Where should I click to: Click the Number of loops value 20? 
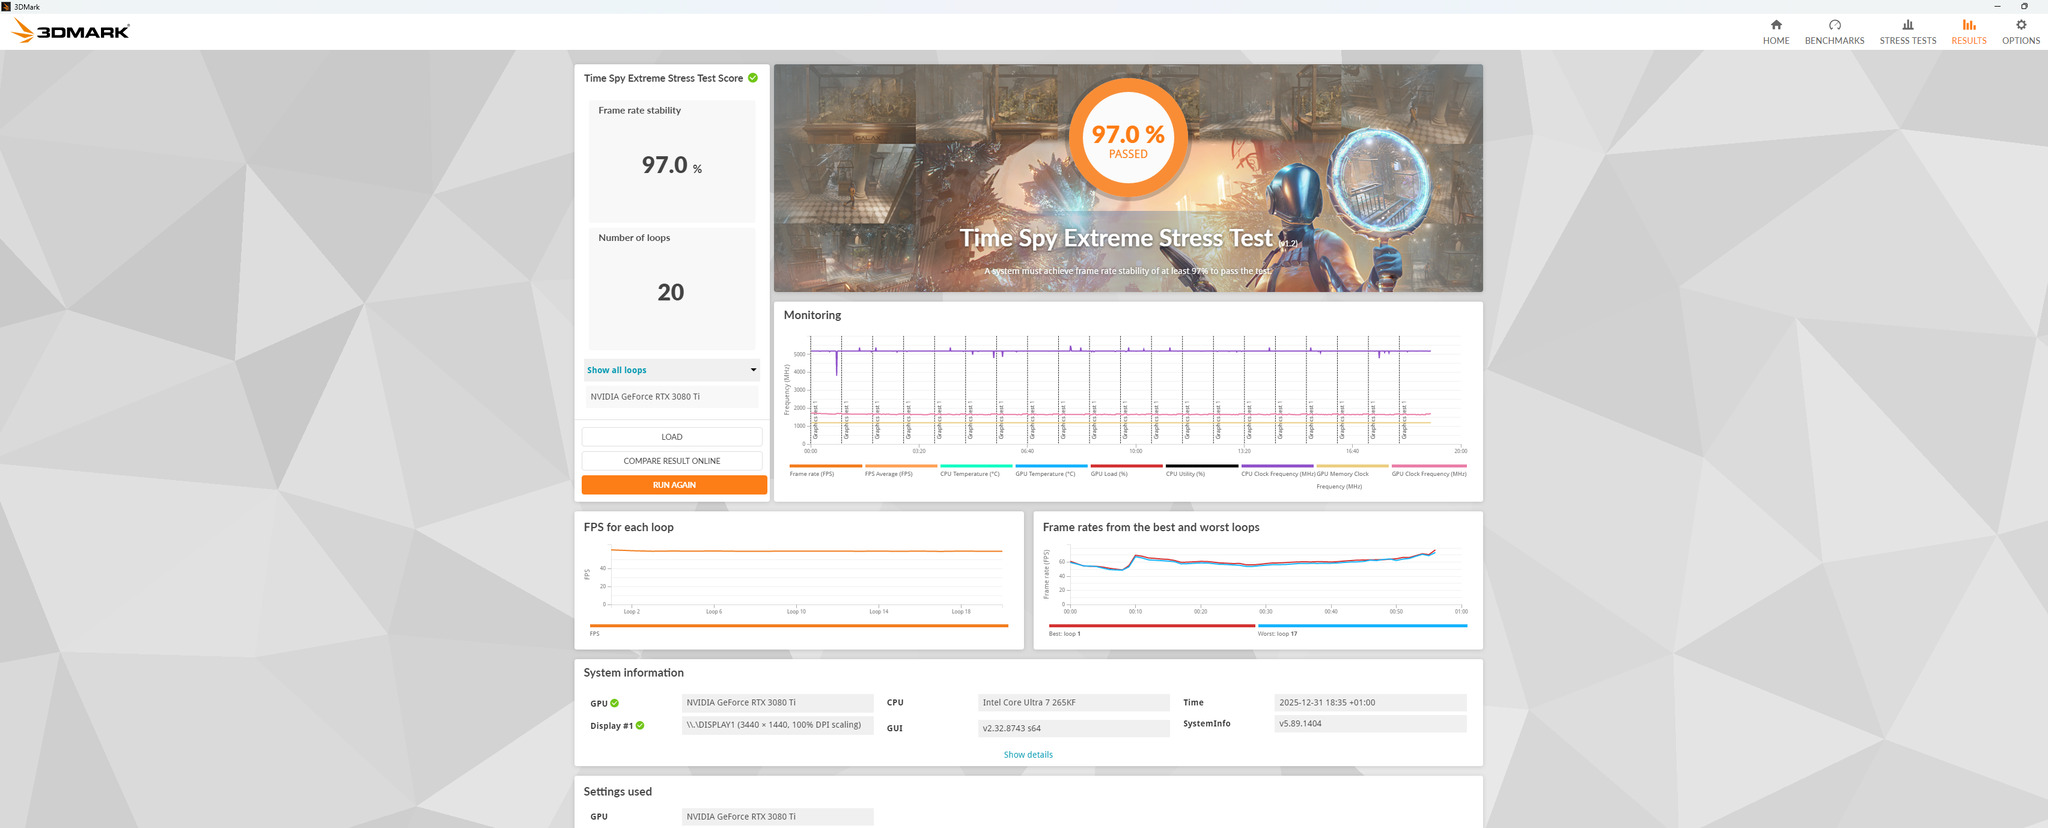(671, 292)
